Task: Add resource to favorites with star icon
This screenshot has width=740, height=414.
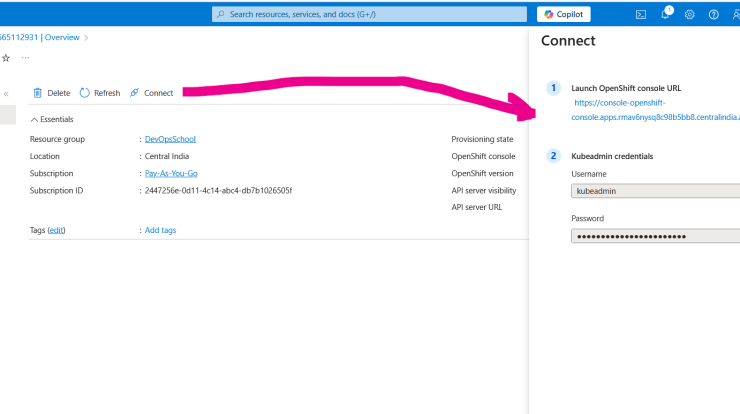Action: [x=6, y=58]
